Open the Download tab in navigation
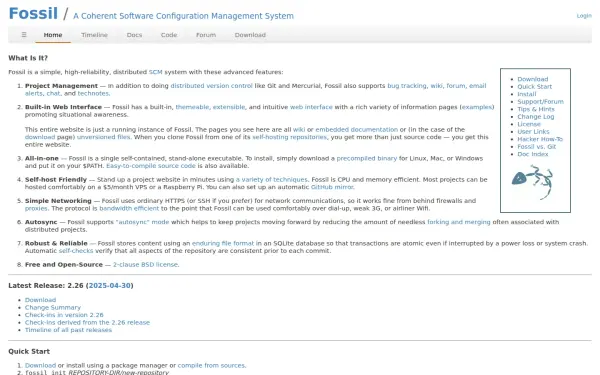600x375 pixels. [x=250, y=35]
